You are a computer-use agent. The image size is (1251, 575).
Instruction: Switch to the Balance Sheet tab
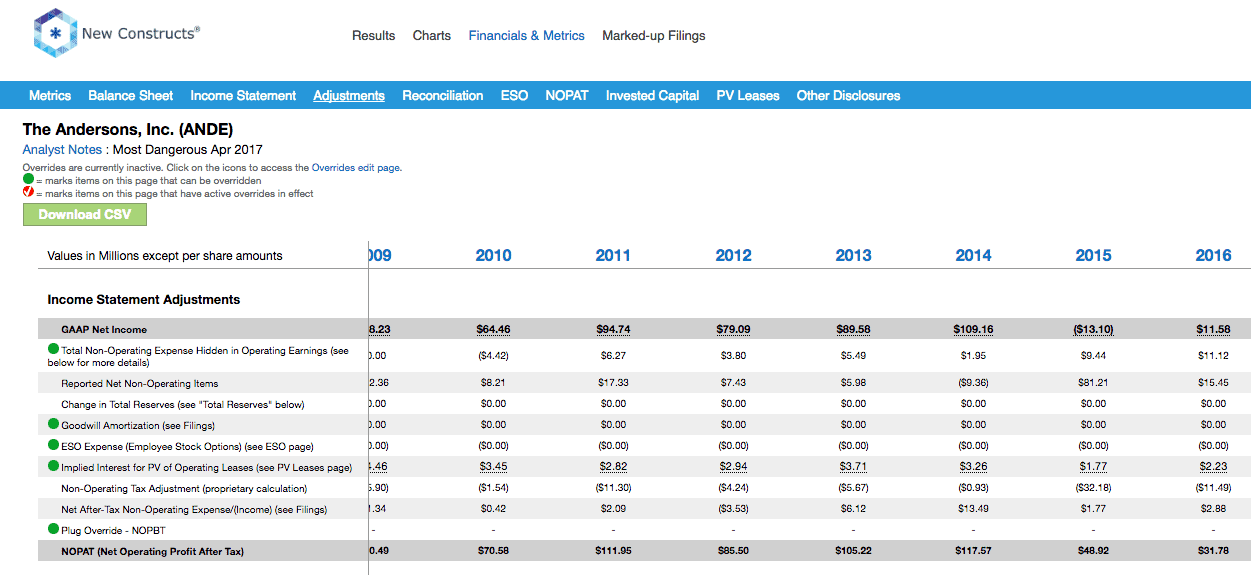[x=131, y=95]
